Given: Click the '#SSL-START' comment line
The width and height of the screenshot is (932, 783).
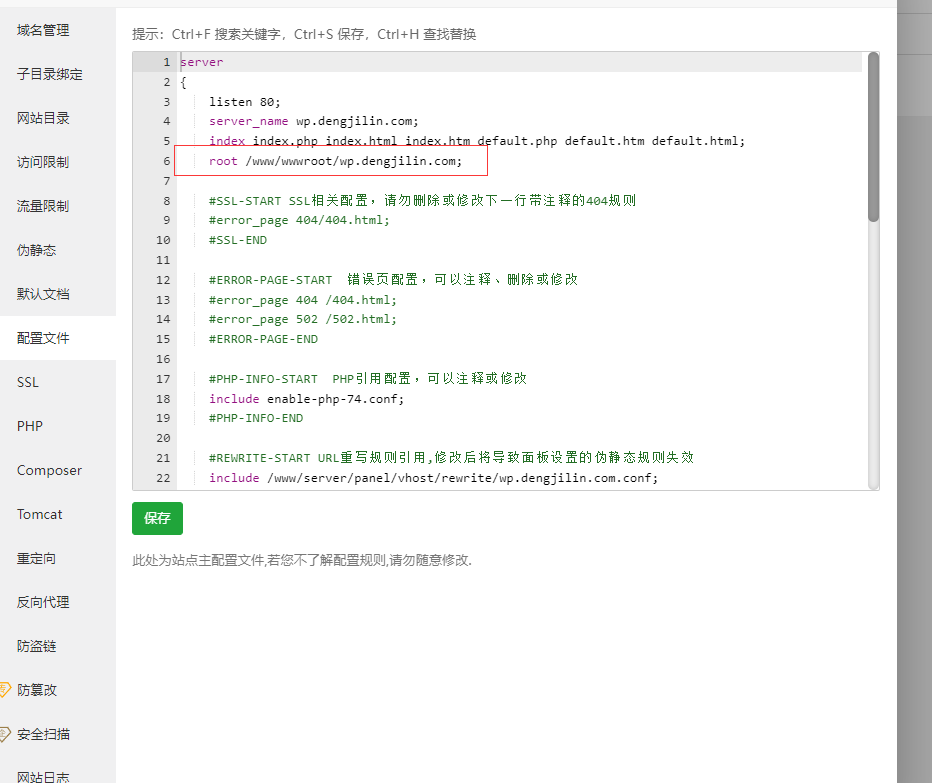Looking at the screenshot, I should [422, 200].
